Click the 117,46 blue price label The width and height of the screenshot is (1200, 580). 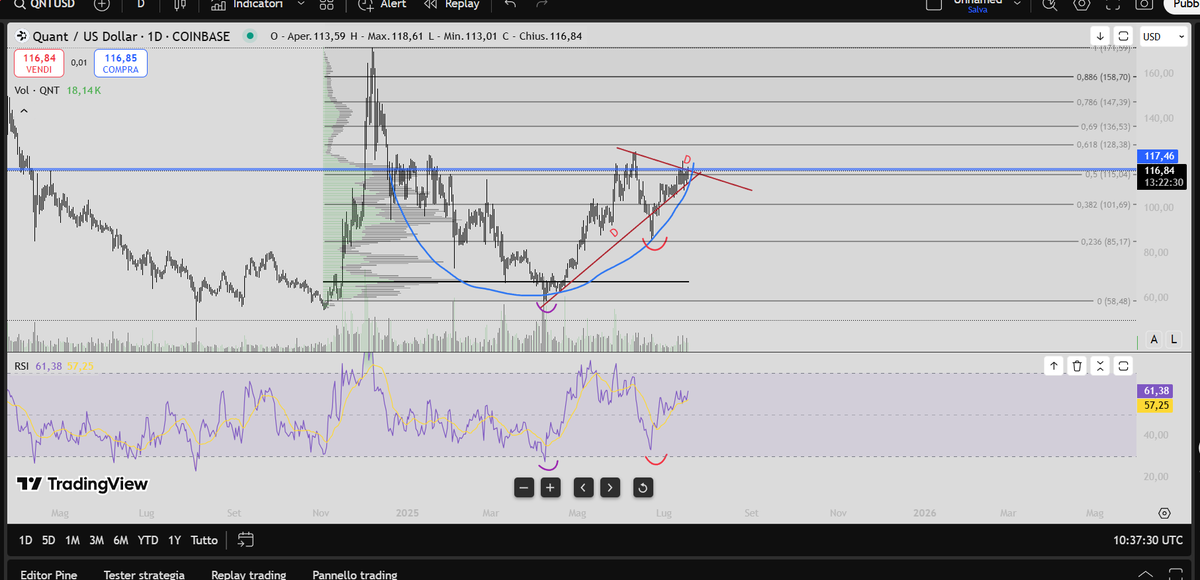point(1160,156)
